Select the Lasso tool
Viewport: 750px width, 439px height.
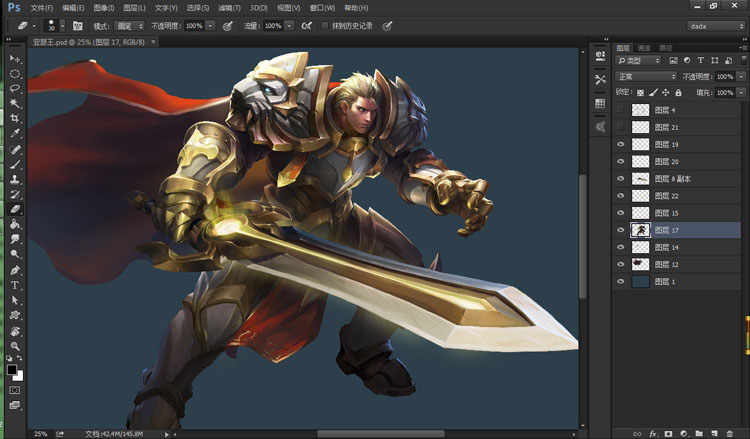tap(15, 89)
